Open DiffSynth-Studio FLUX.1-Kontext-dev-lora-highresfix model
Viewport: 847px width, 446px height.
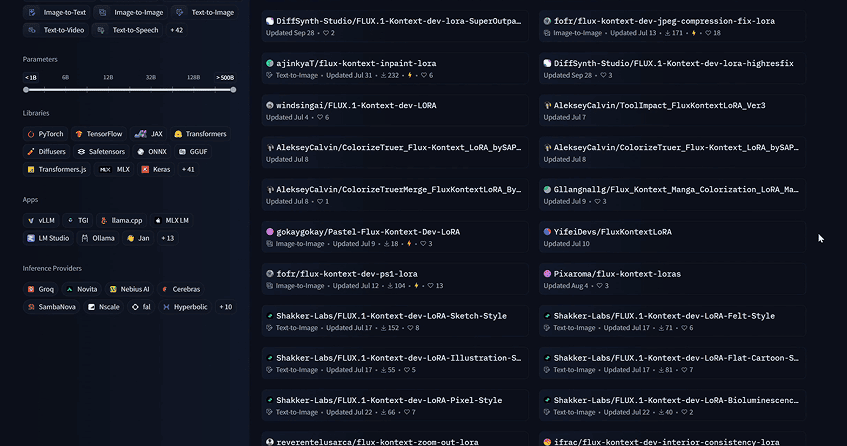(673, 69)
